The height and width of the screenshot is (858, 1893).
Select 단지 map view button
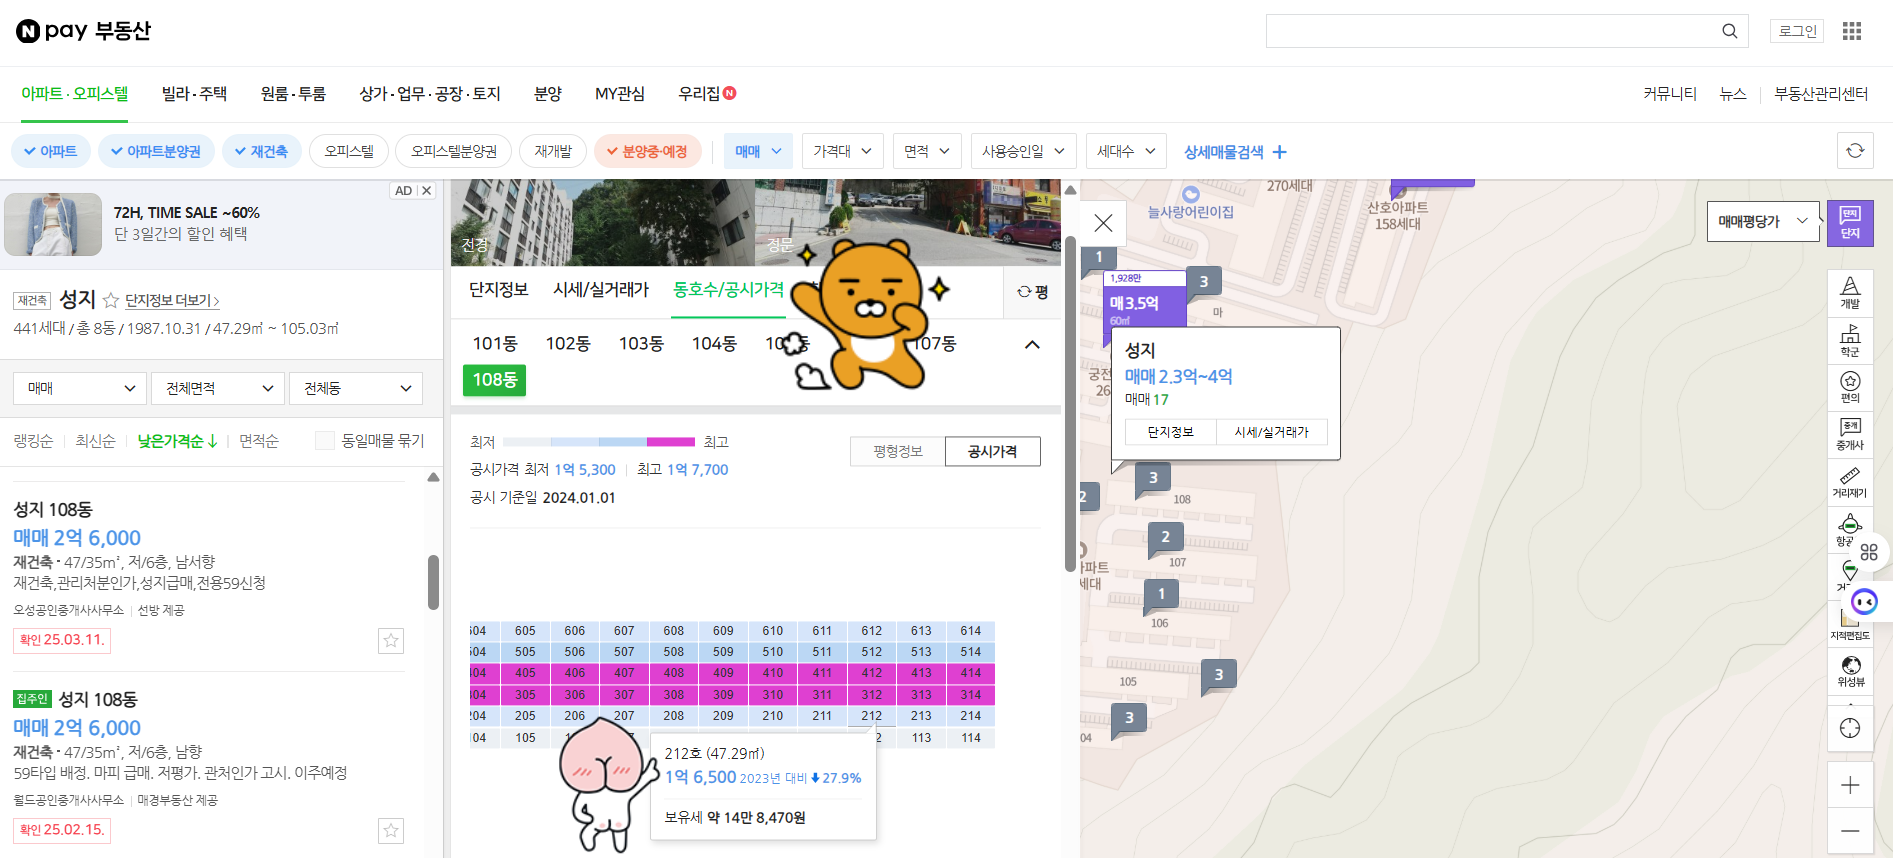click(1850, 223)
